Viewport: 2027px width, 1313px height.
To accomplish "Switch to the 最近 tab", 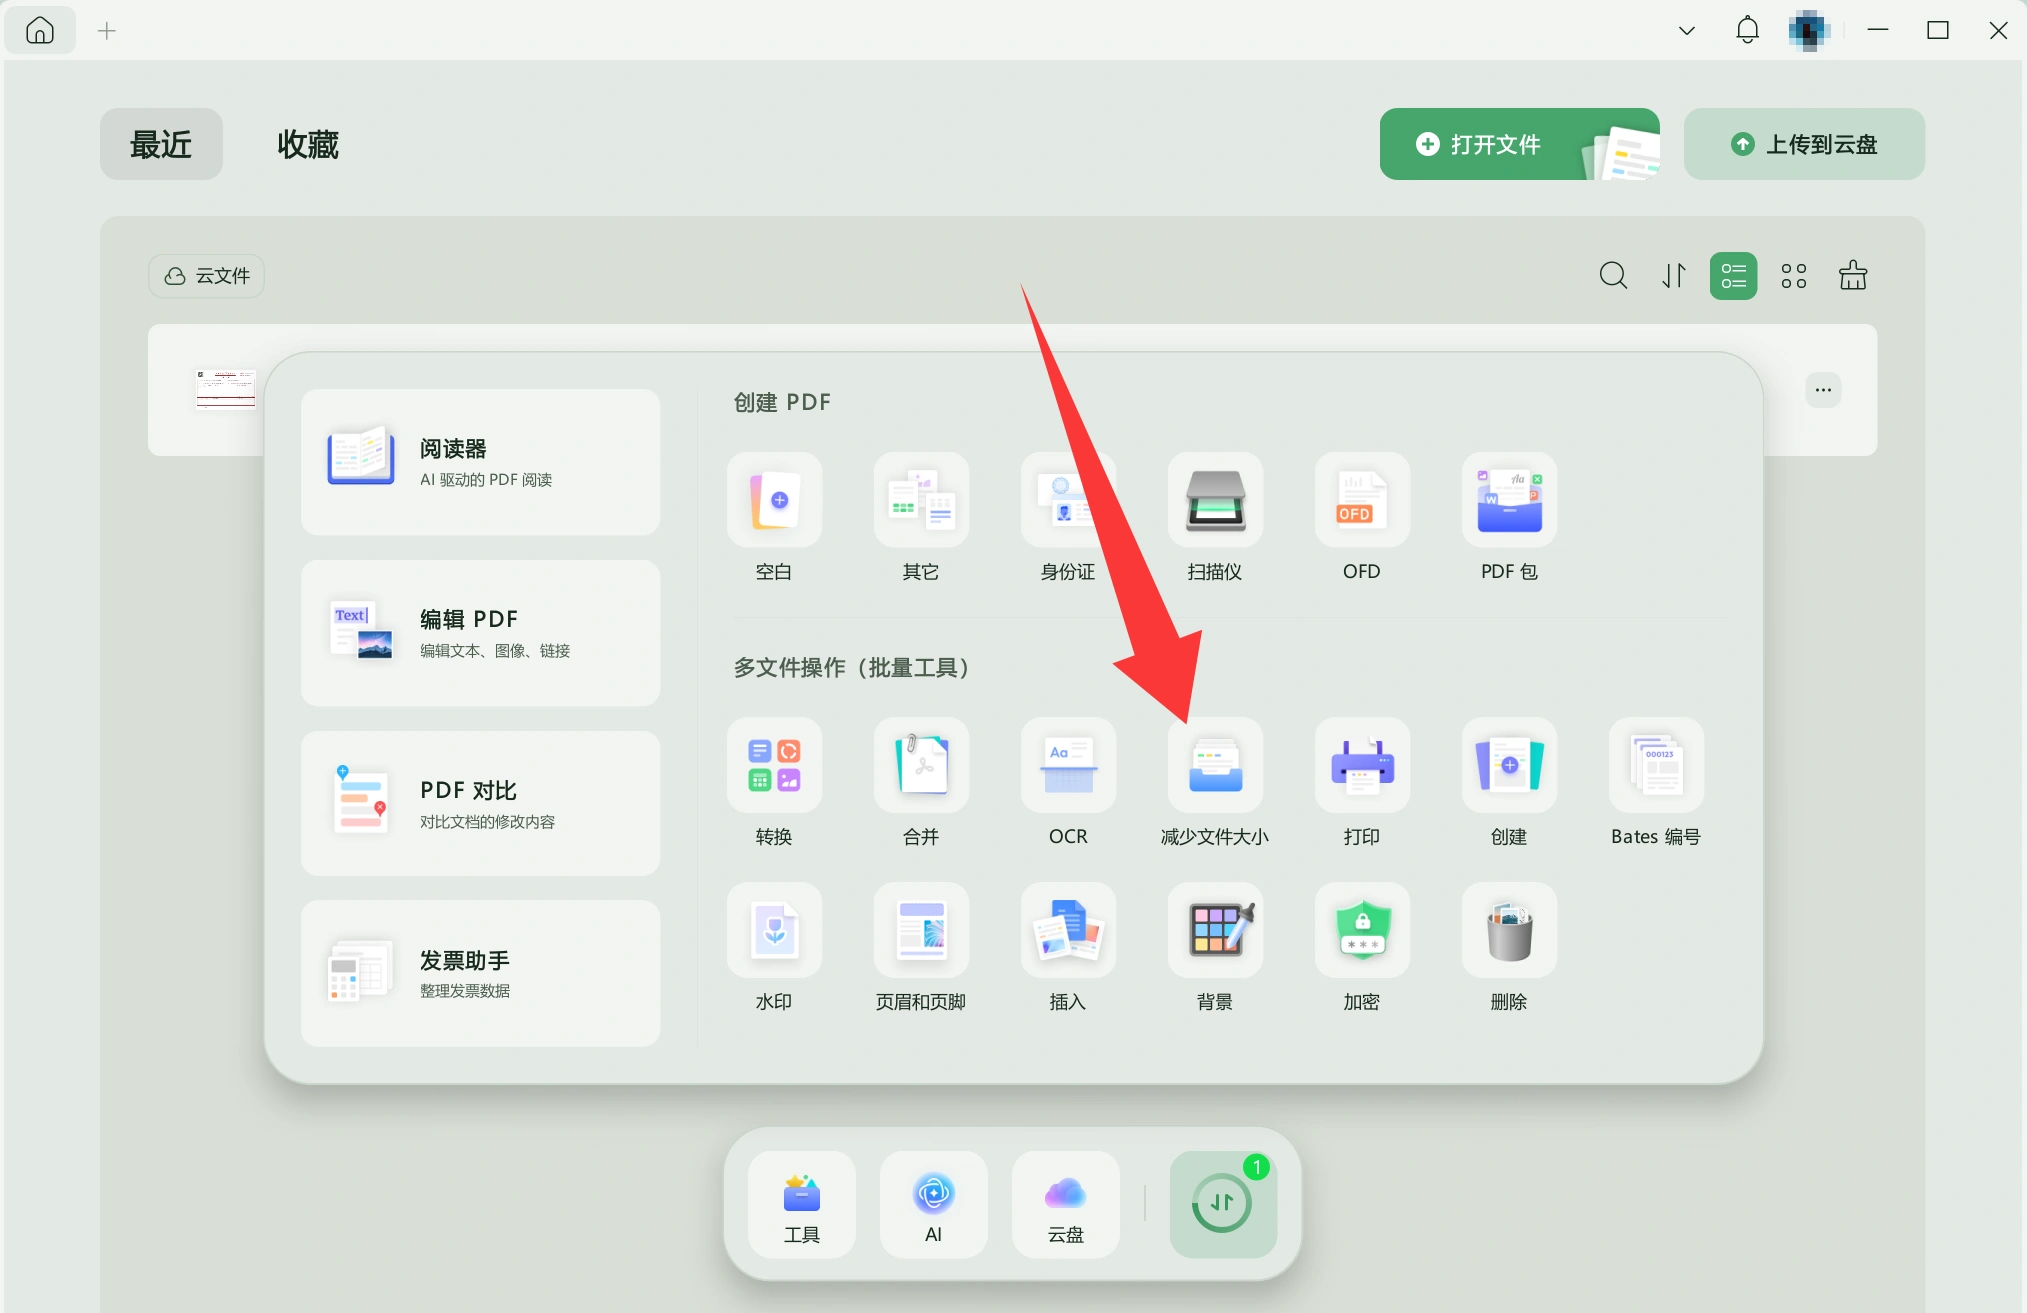I will (161, 144).
